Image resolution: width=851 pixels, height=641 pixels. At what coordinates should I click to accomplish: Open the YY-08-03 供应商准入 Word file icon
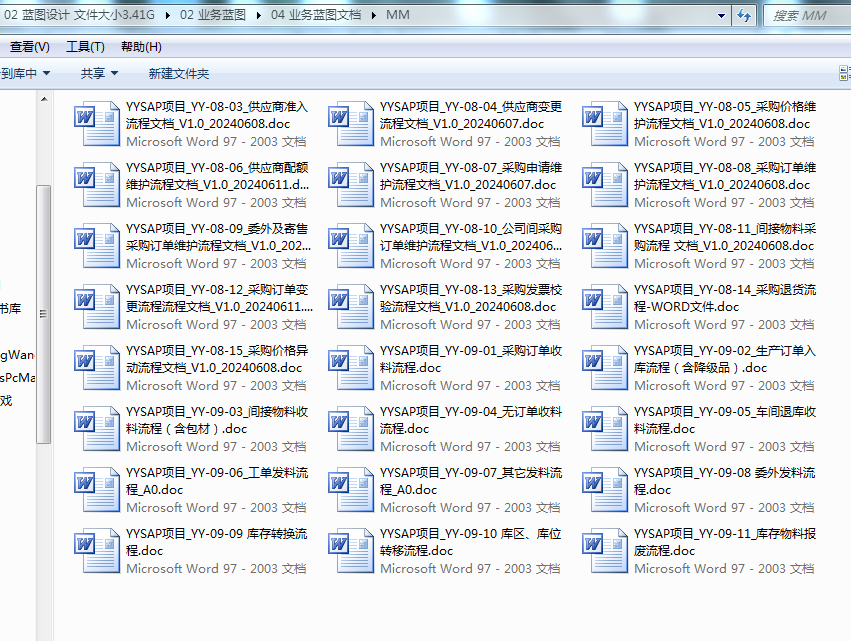point(97,123)
